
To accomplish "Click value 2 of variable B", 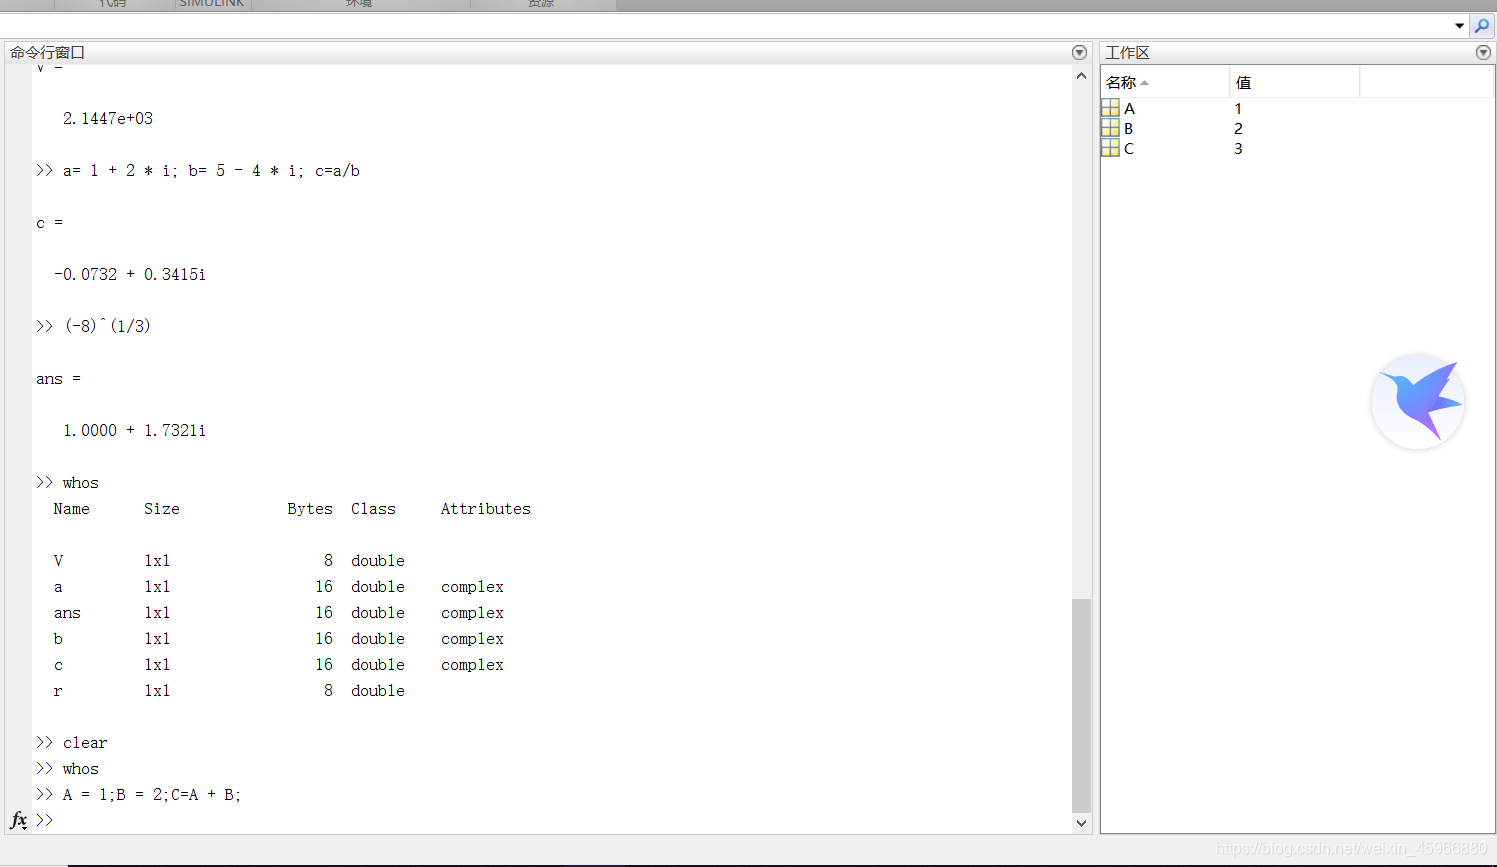I will point(1238,129).
